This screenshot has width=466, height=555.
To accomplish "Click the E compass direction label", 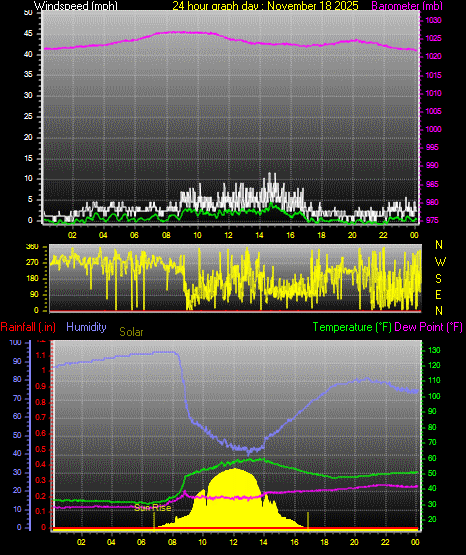I will click(x=438, y=295).
